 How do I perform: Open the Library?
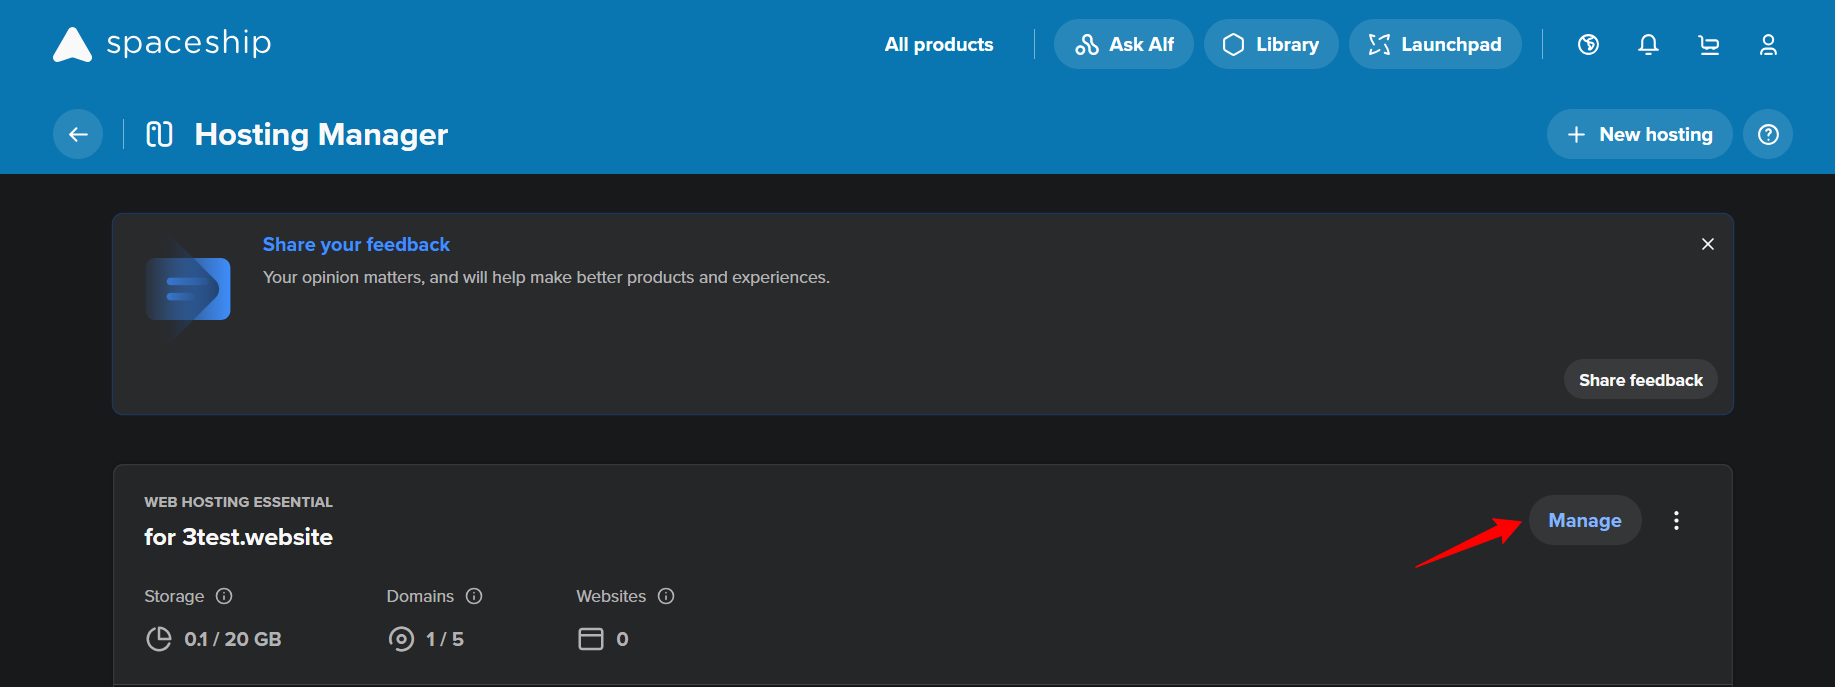(x=1271, y=44)
